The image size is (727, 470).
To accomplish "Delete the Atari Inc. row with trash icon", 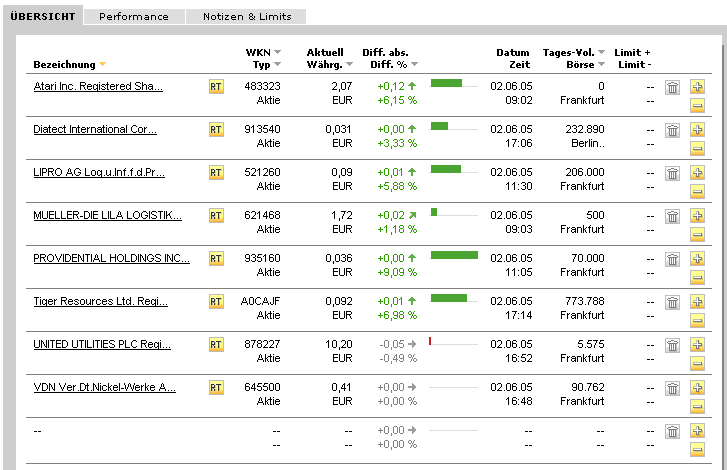I will [x=672, y=87].
